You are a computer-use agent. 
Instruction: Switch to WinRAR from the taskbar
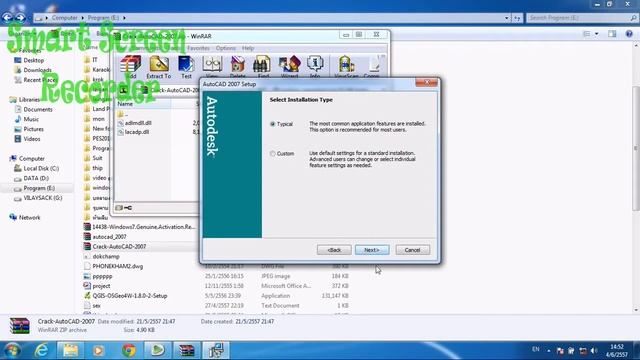point(187,350)
